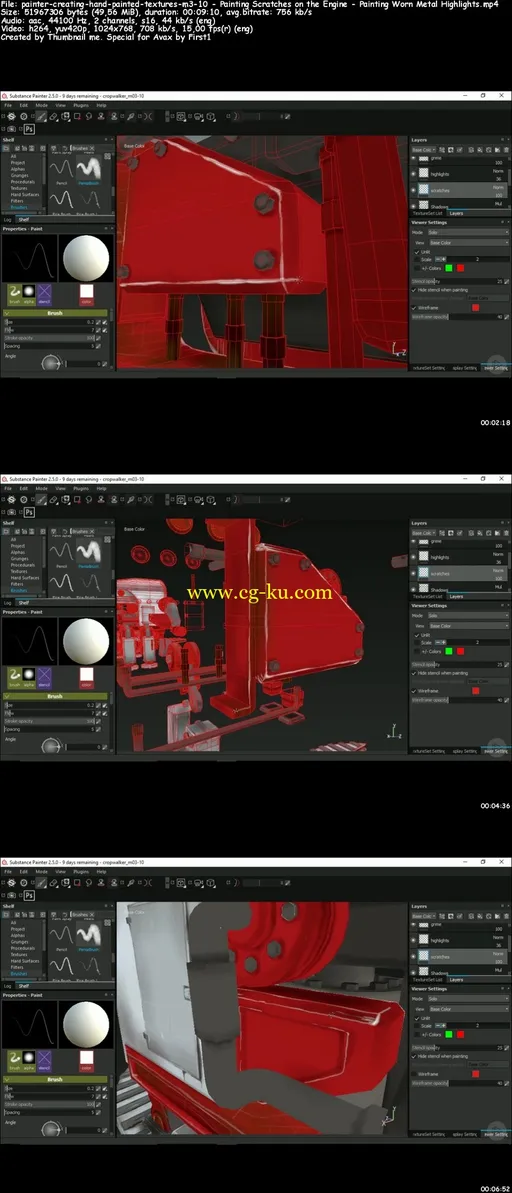This screenshot has height=1193, width=512.
Task: Click the Wireframe red swatch in 00:04:36 frame
Action: [x=475, y=692]
